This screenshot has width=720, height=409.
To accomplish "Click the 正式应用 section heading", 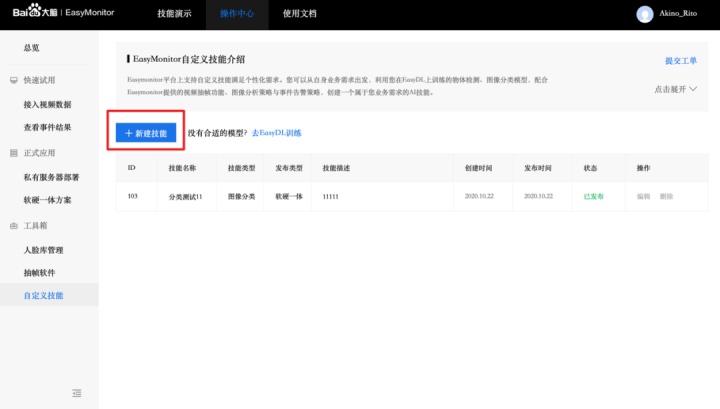I will (x=39, y=153).
